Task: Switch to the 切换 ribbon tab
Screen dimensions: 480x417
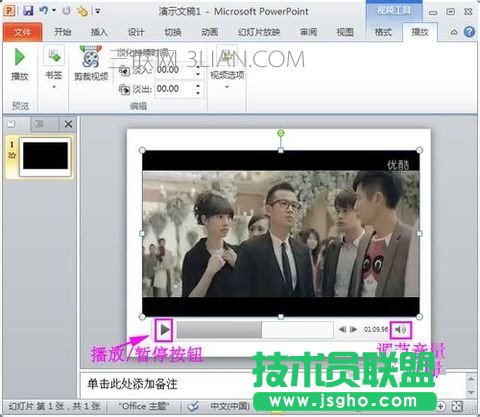Action: tap(173, 32)
